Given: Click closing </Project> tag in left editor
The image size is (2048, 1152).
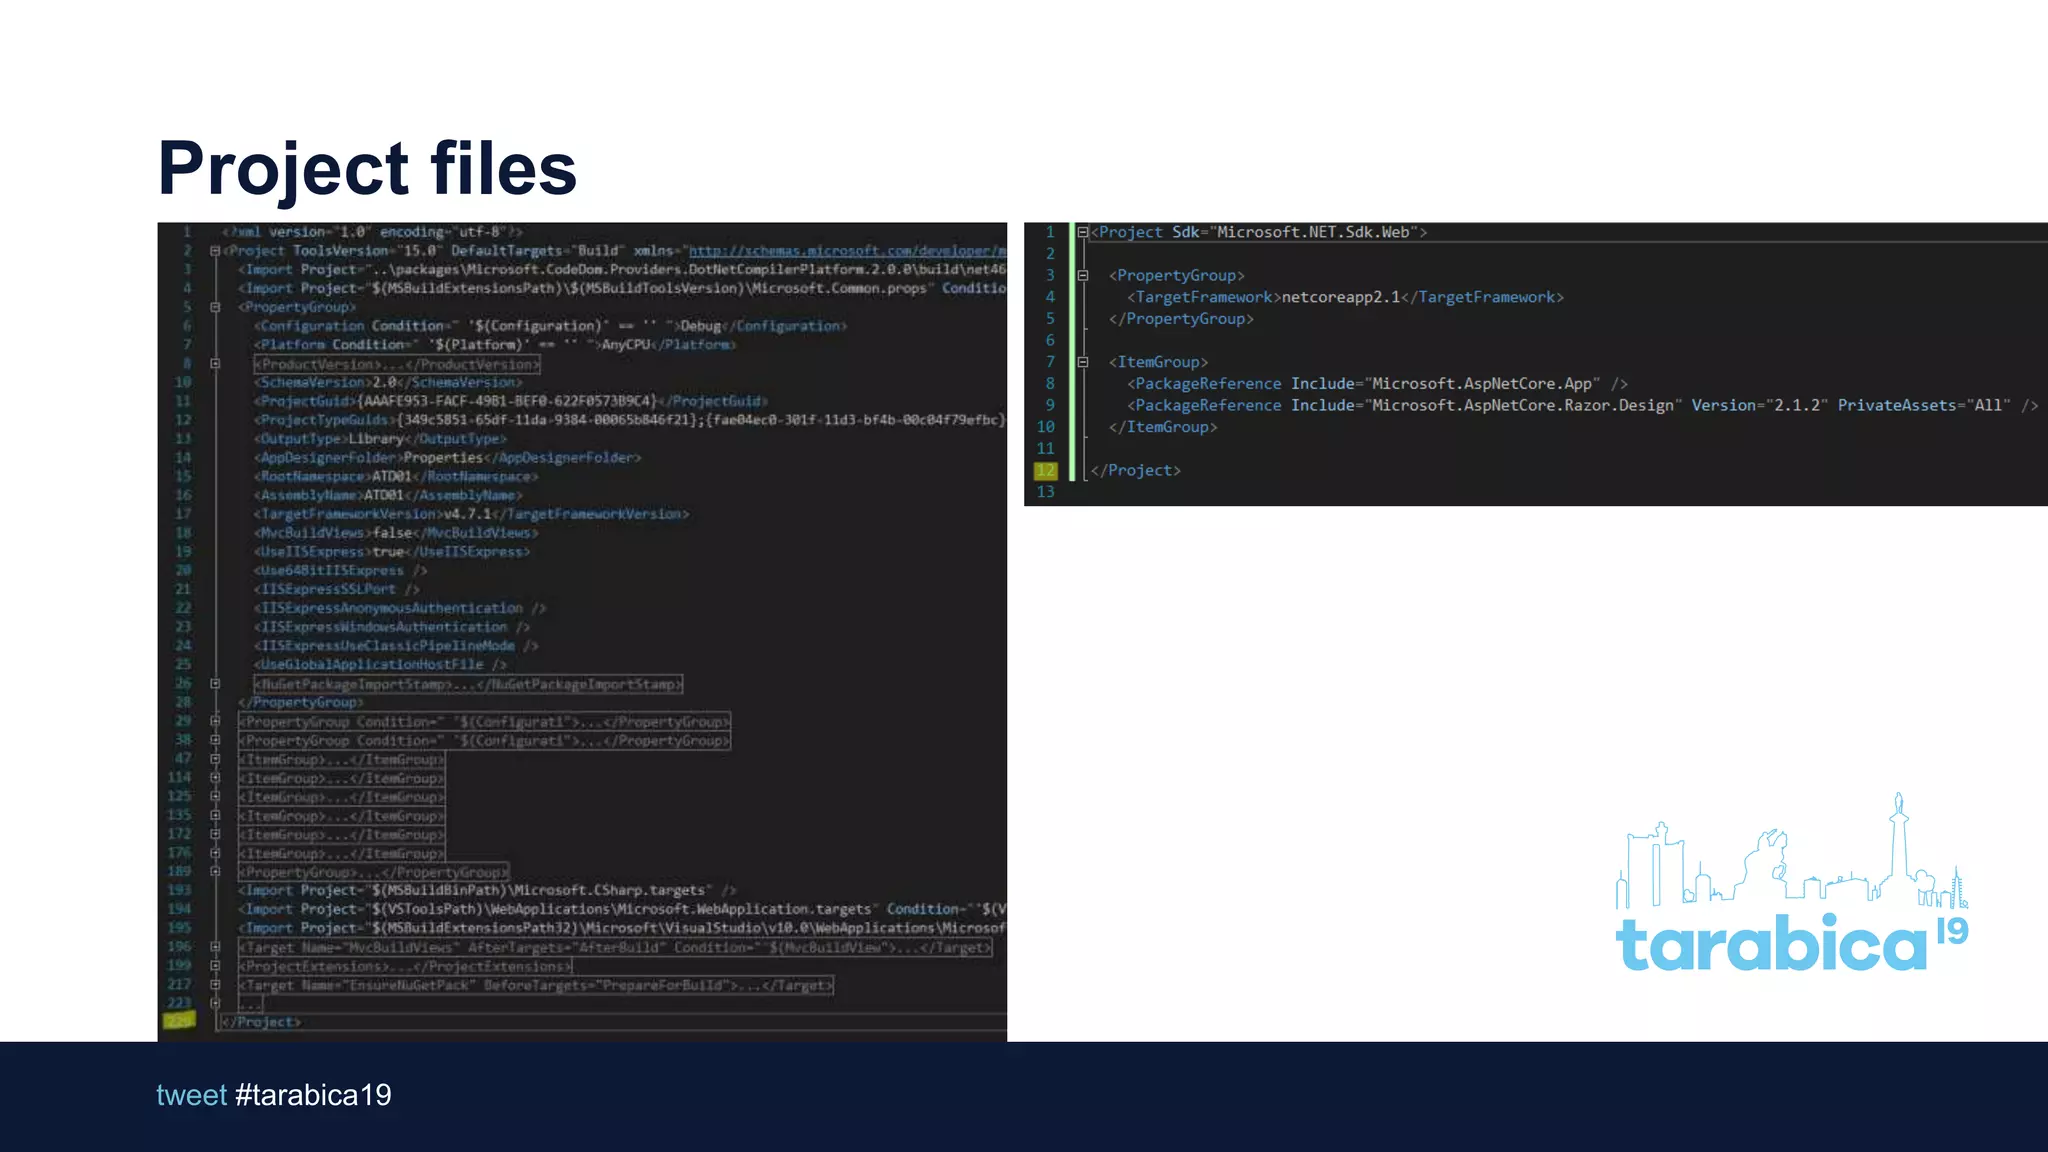Looking at the screenshot, I should click(260, 1022).
